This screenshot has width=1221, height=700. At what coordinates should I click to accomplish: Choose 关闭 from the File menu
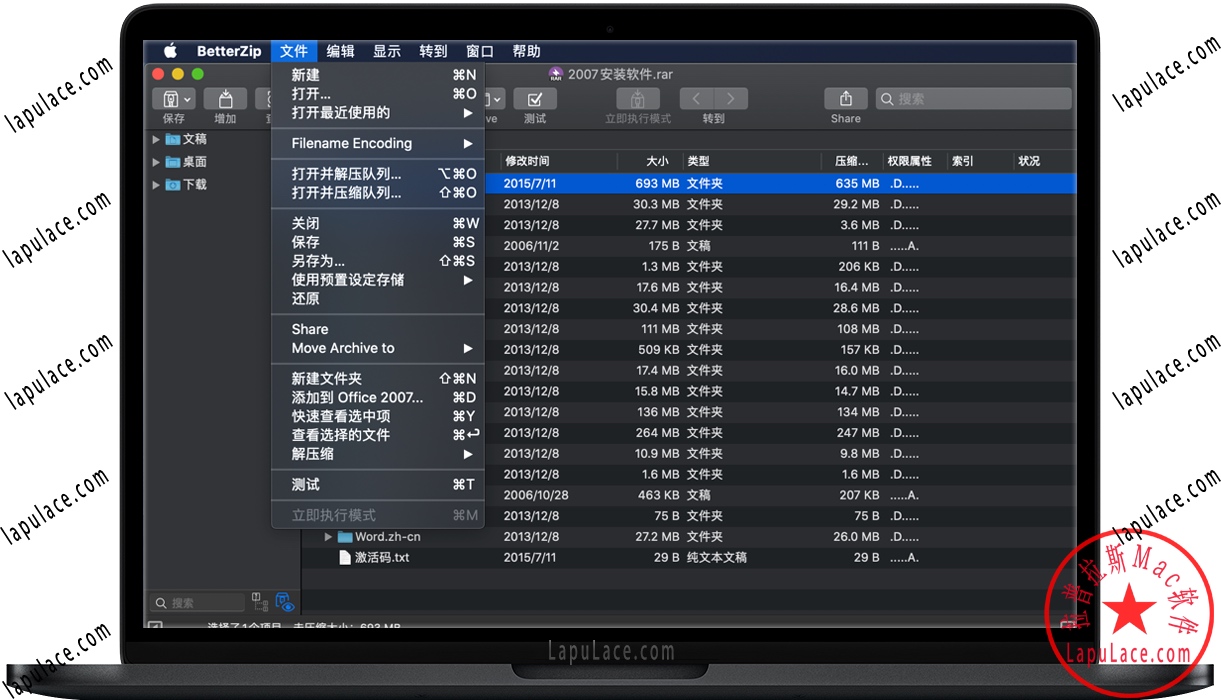click(378, 223)
